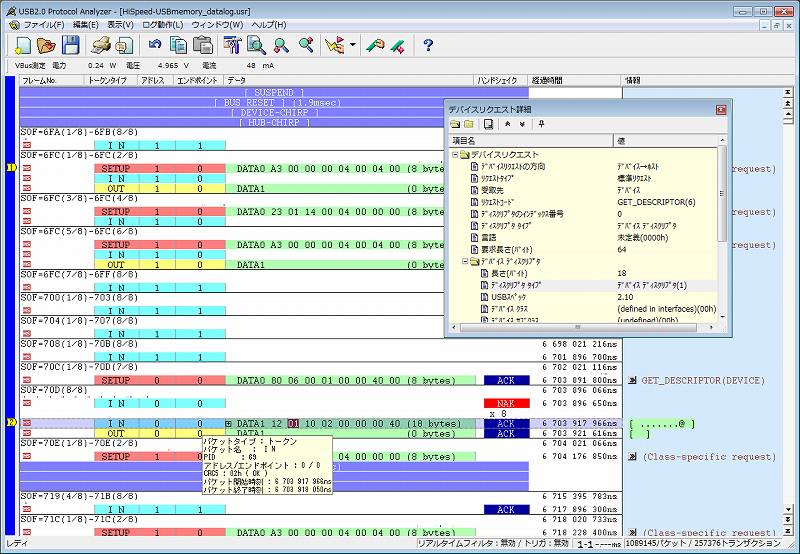Viewport: 800px width, 554px height.
Task: Click the Search magnifier over document icon
Action: (x=256, y=45)
